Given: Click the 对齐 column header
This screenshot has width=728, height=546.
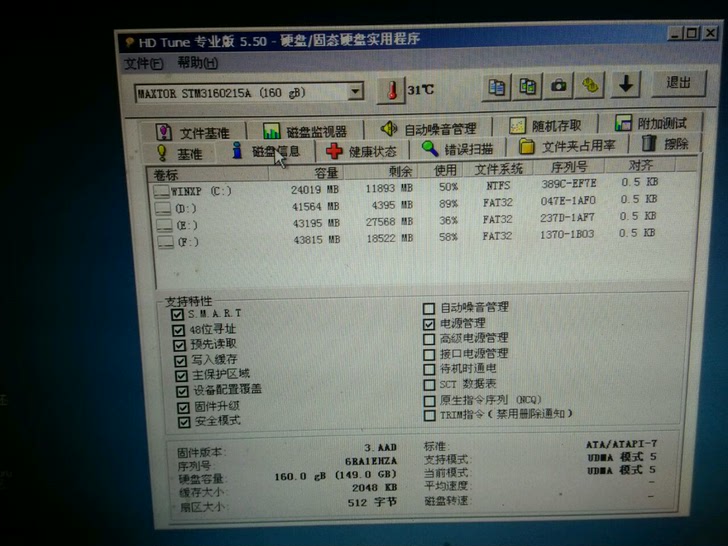Looking at the screenshot, I should 640,165.
